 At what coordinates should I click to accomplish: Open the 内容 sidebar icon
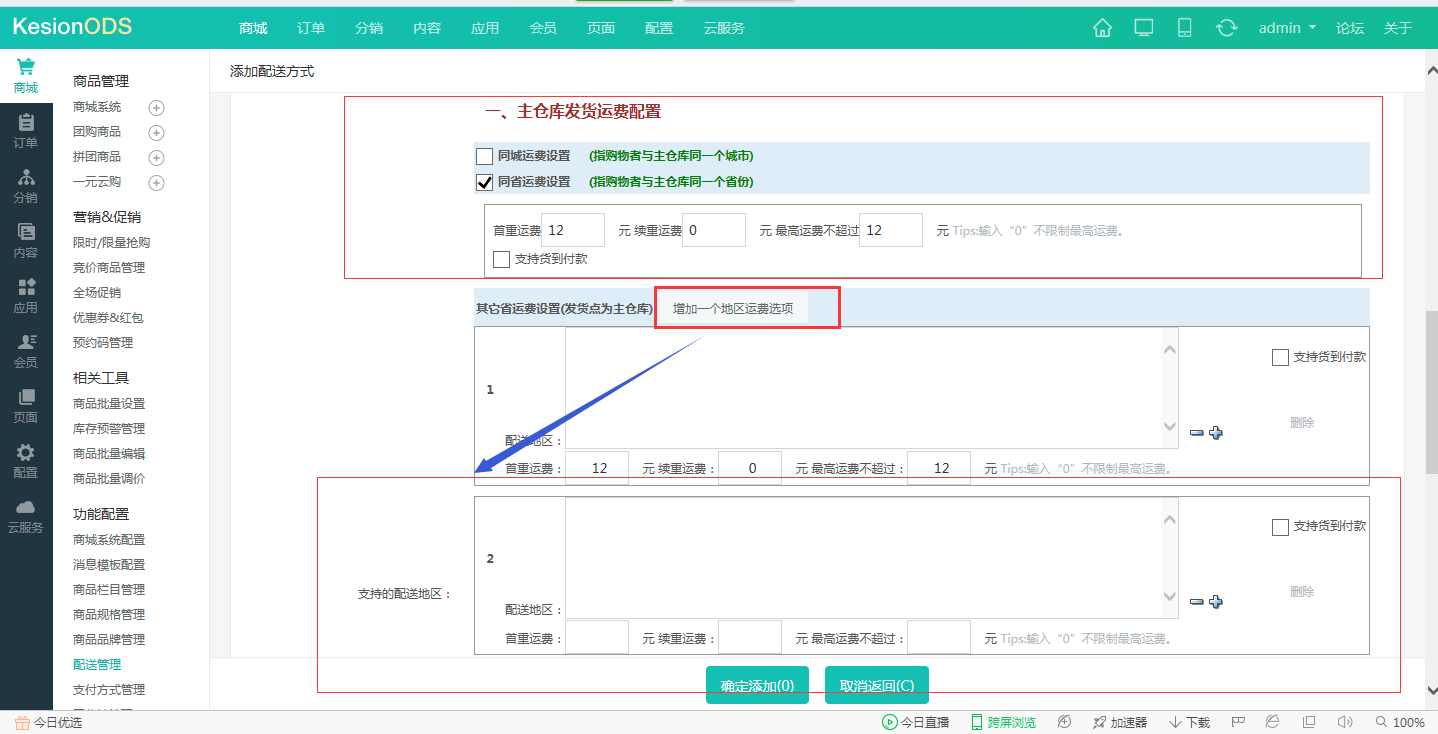click(x=26, y=232)
